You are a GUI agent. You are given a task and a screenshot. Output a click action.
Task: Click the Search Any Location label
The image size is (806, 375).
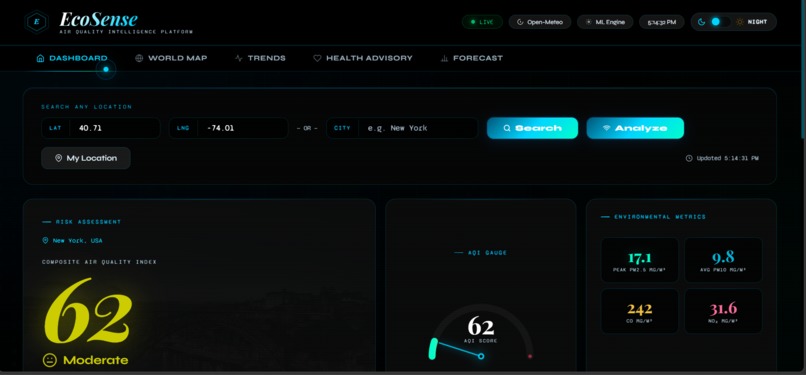[86, 107]
